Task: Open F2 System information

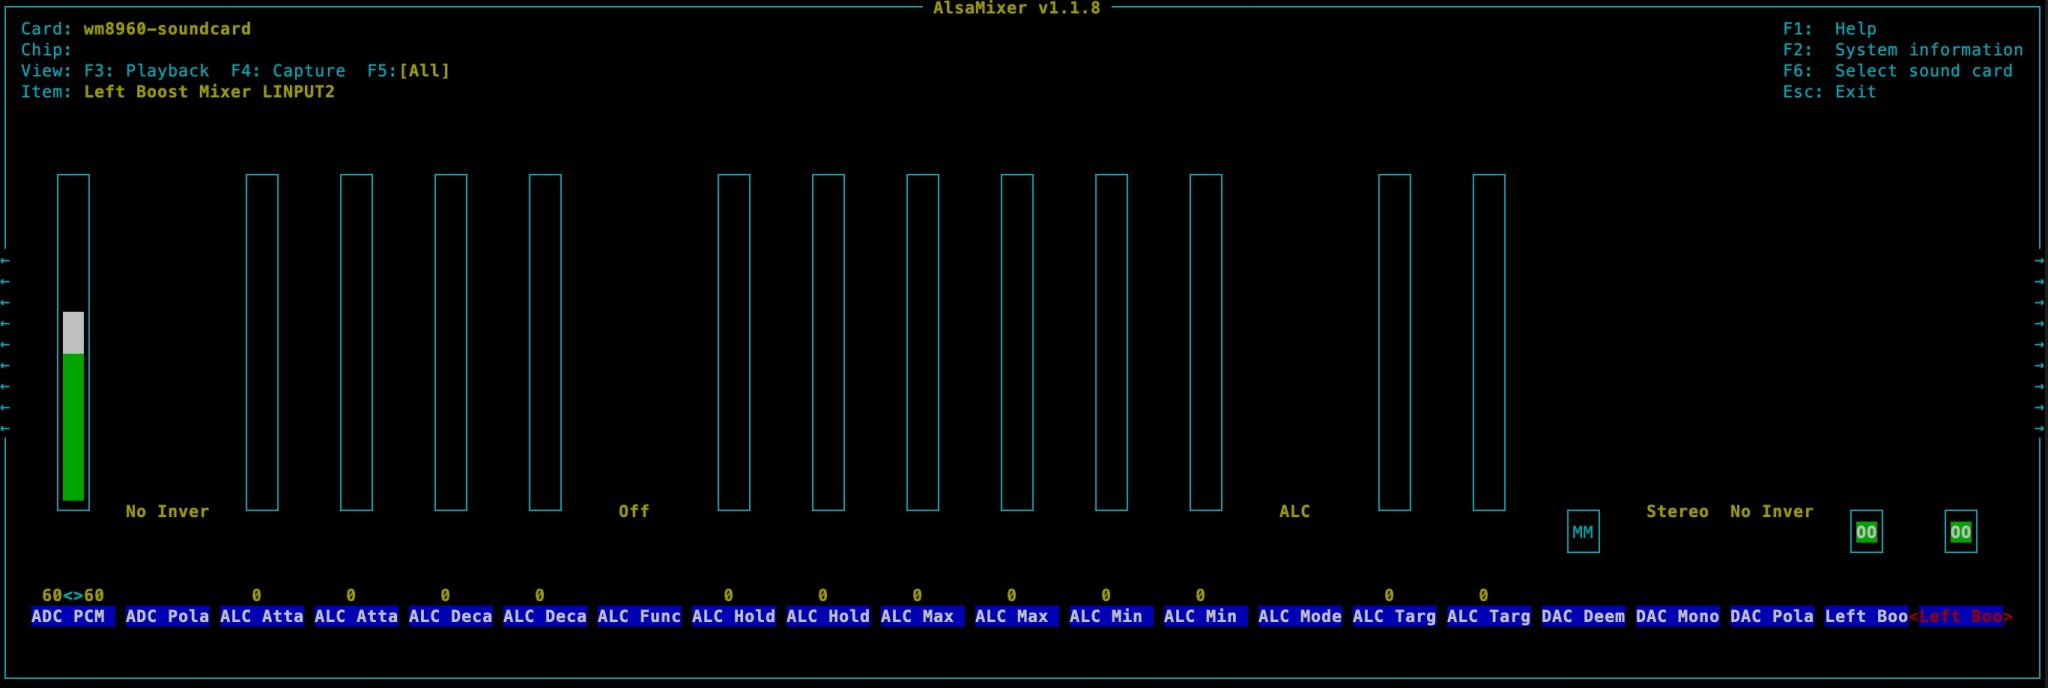Action: tap(1902, 50)
